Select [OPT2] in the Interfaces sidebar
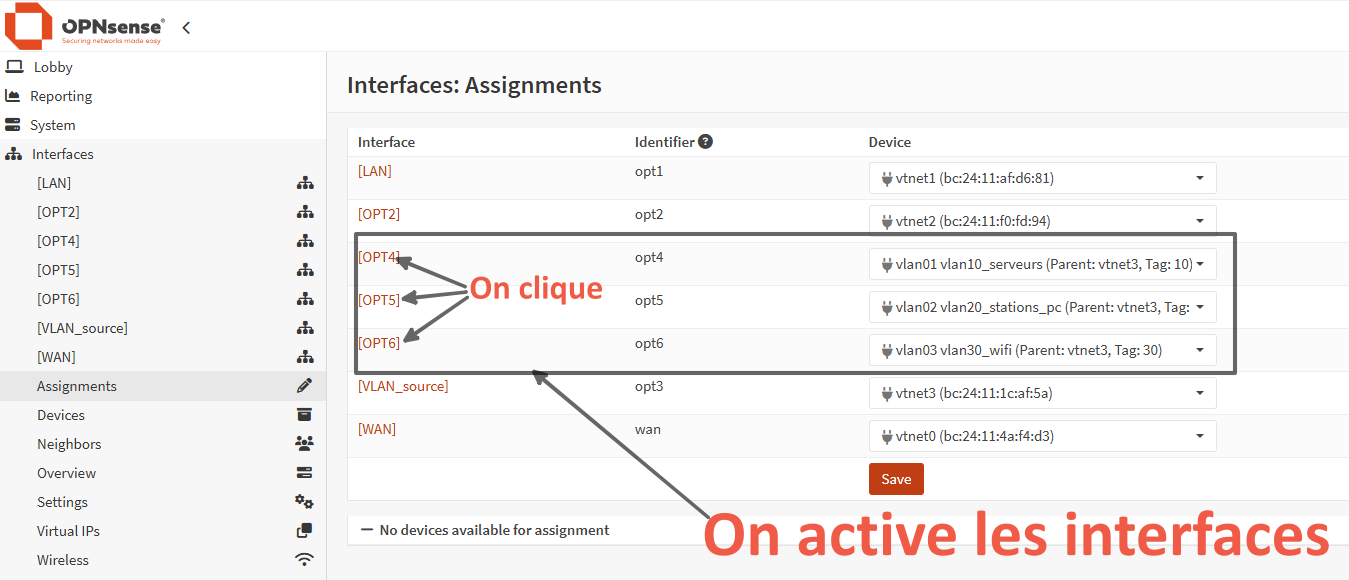The width and height of the screenshot is (1349, 580). tap(58, 212)
